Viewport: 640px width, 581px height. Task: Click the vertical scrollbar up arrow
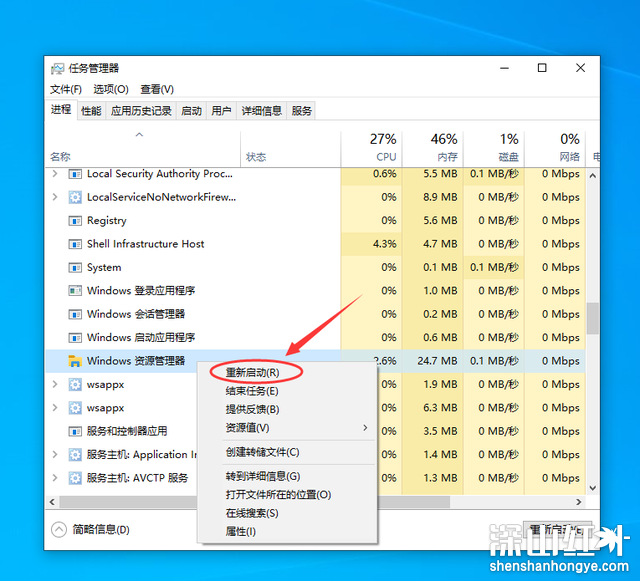593,176
